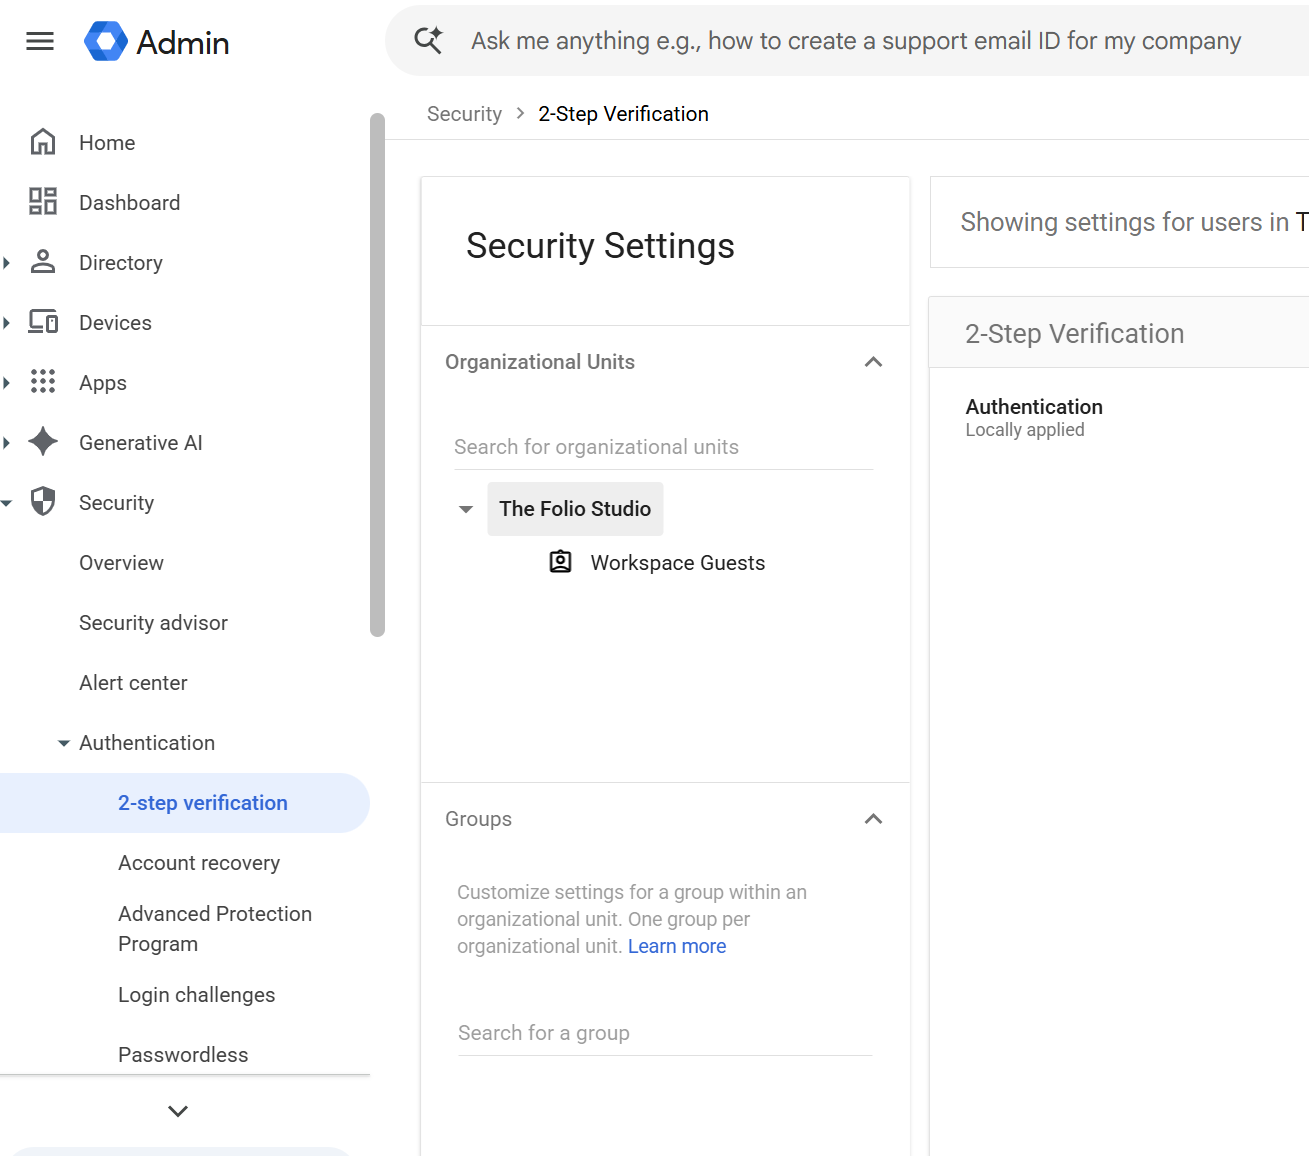
Task: Expand the Apps menu arrow
Action: (x=7, y=383)
